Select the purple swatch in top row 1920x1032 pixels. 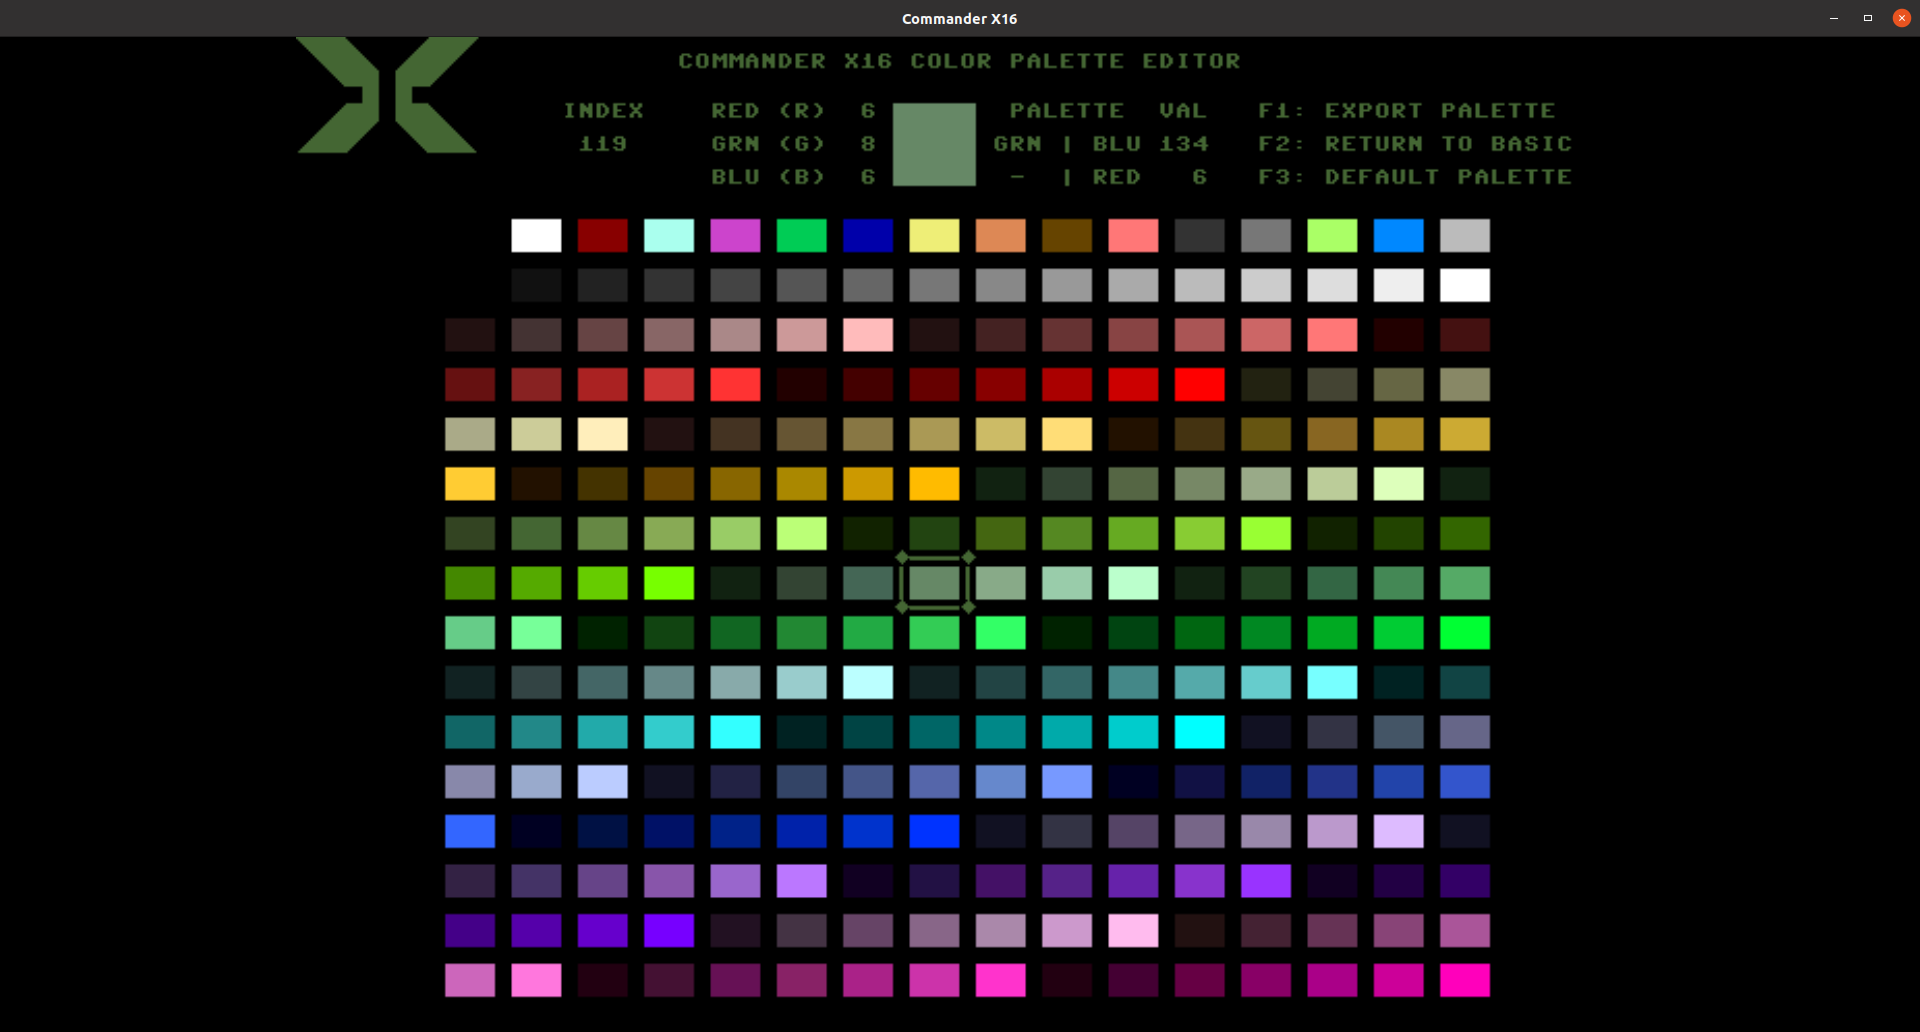pyautogui.click(x=735, y=236)
